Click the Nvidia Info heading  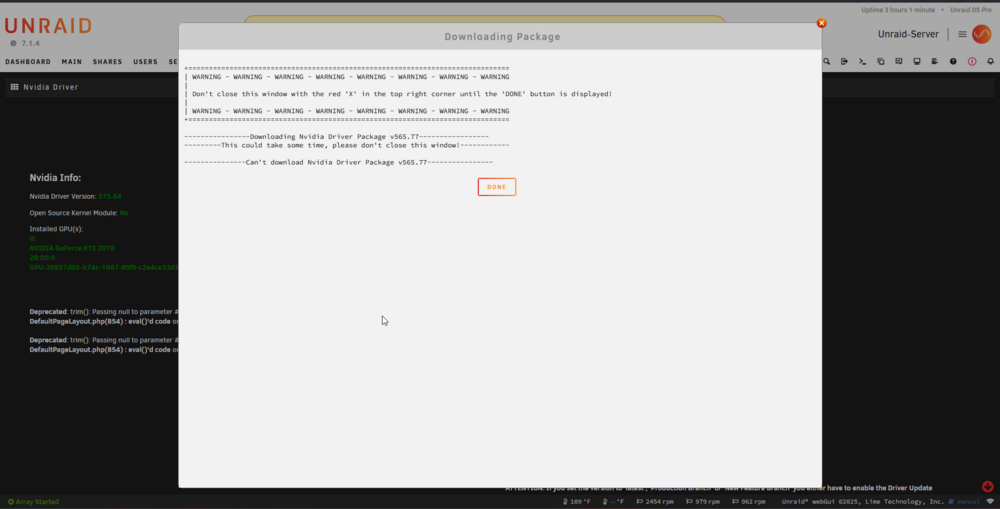[55, 178]
